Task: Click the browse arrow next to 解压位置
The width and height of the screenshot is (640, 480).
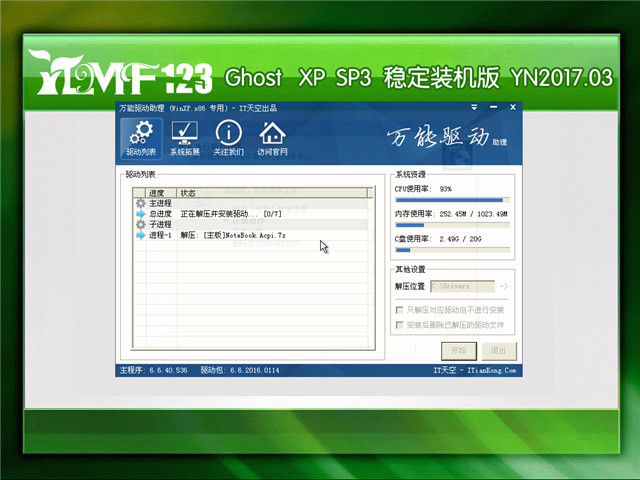Action: pos(504,286)
